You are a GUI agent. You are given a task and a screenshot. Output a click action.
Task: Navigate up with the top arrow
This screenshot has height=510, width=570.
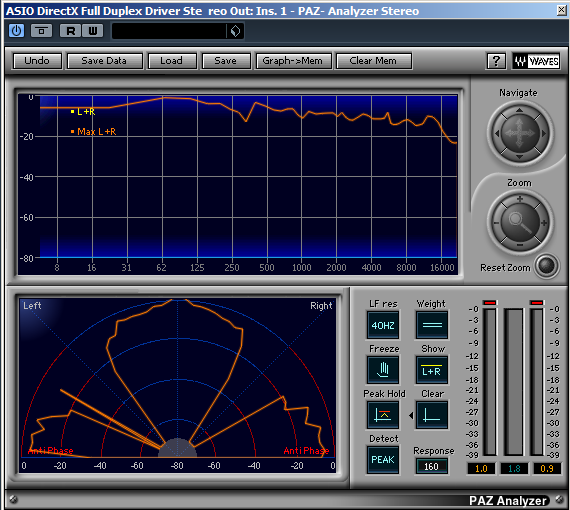(x=519, y=109)
